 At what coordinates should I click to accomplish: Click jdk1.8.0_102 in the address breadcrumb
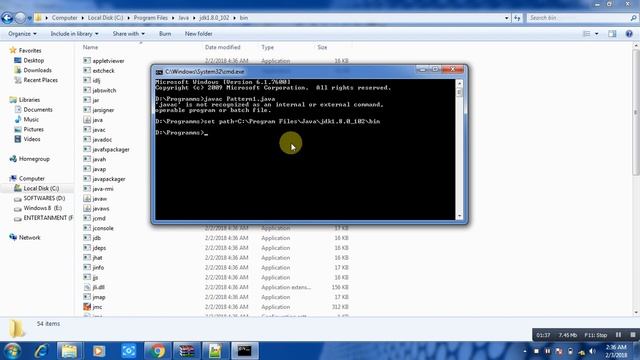tap(214, 18)
